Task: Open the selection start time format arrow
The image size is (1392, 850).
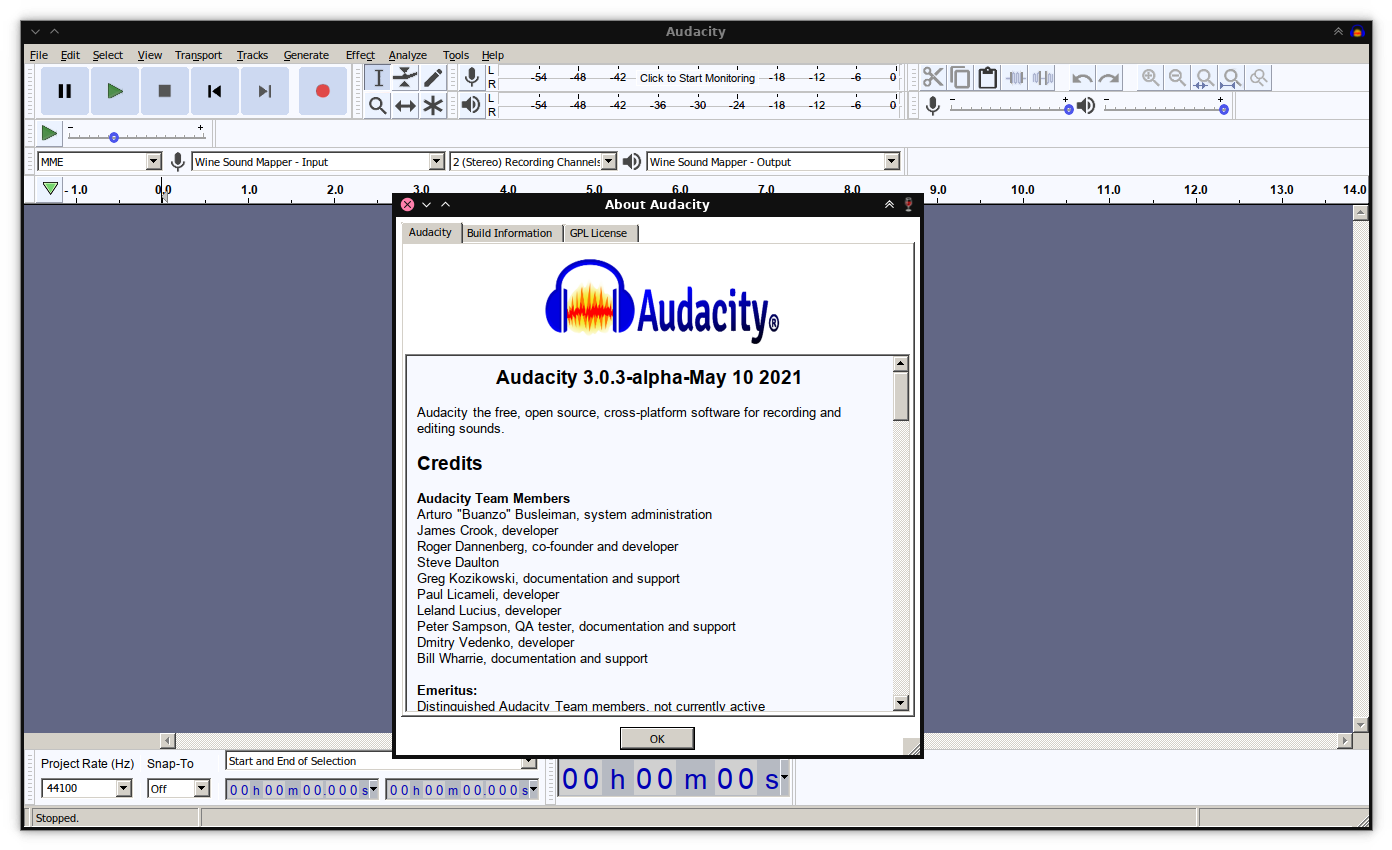Action: 374,789
